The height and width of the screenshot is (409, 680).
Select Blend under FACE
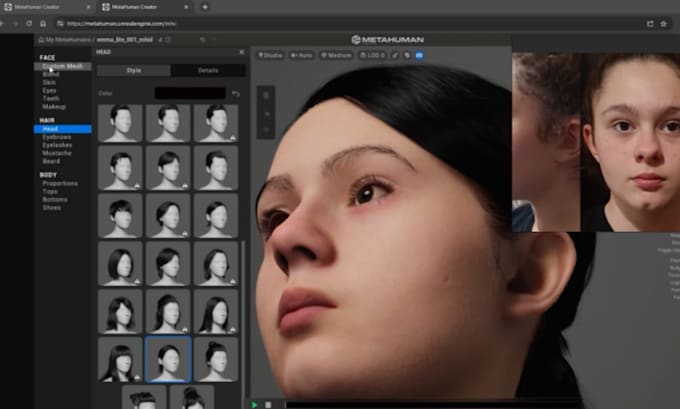click(x=51, y=74)
